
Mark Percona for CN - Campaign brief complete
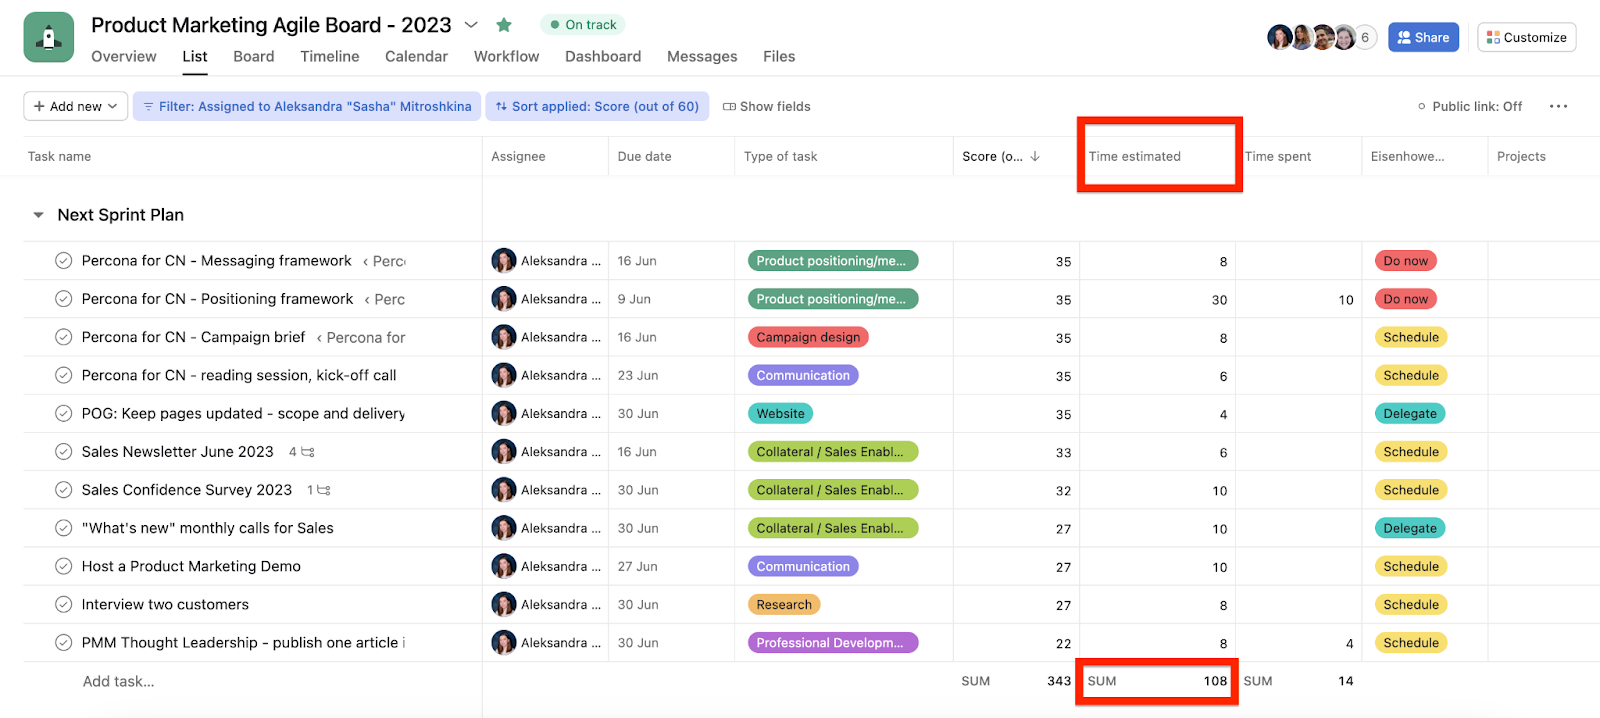63,337
